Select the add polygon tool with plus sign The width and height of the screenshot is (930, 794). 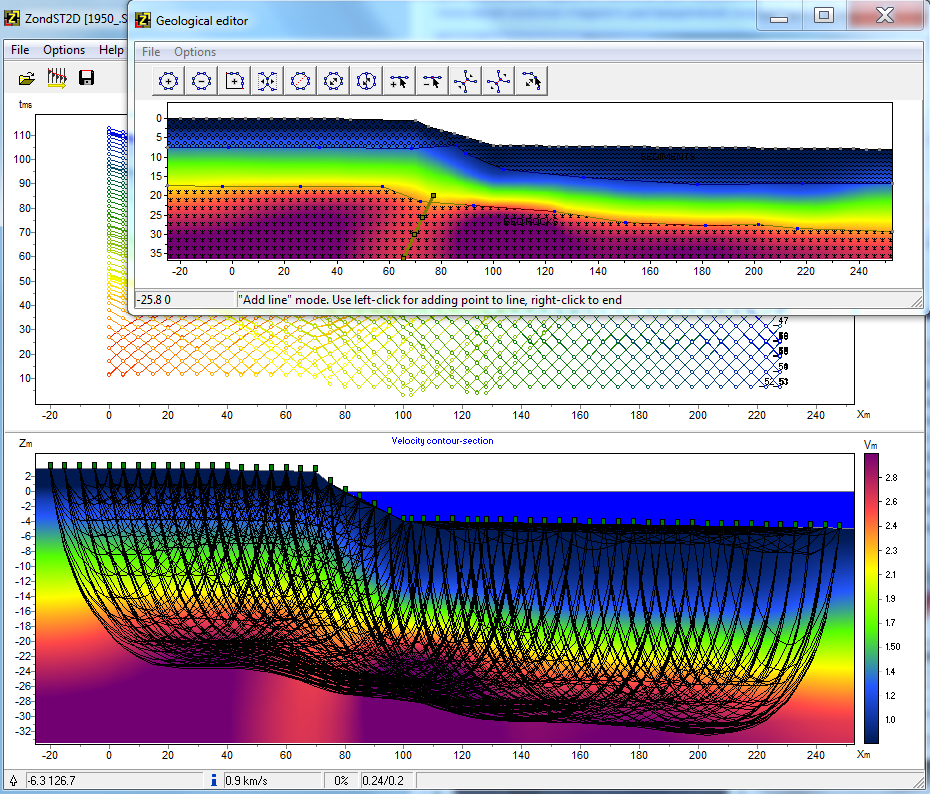pos(169,82)
